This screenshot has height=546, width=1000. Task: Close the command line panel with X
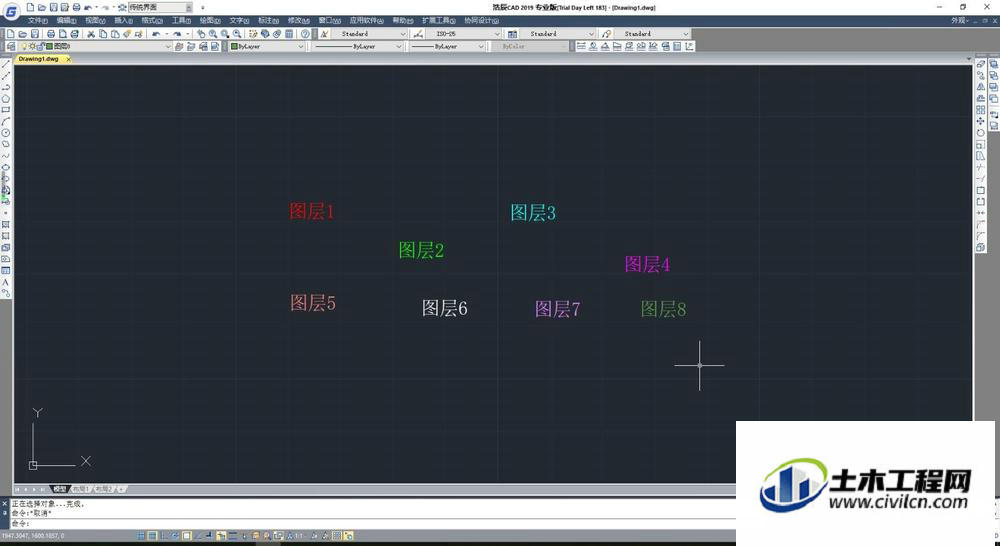(4, 504)
